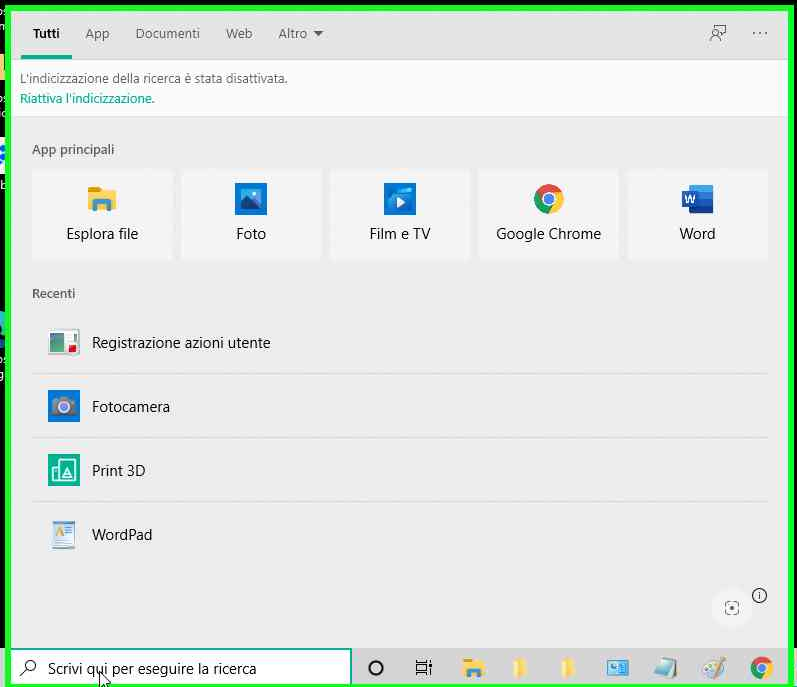The height and width of the screenshot is (687, 797).
Task: Click the blue window app icon on the taskbar
Action: pos(618,668)
